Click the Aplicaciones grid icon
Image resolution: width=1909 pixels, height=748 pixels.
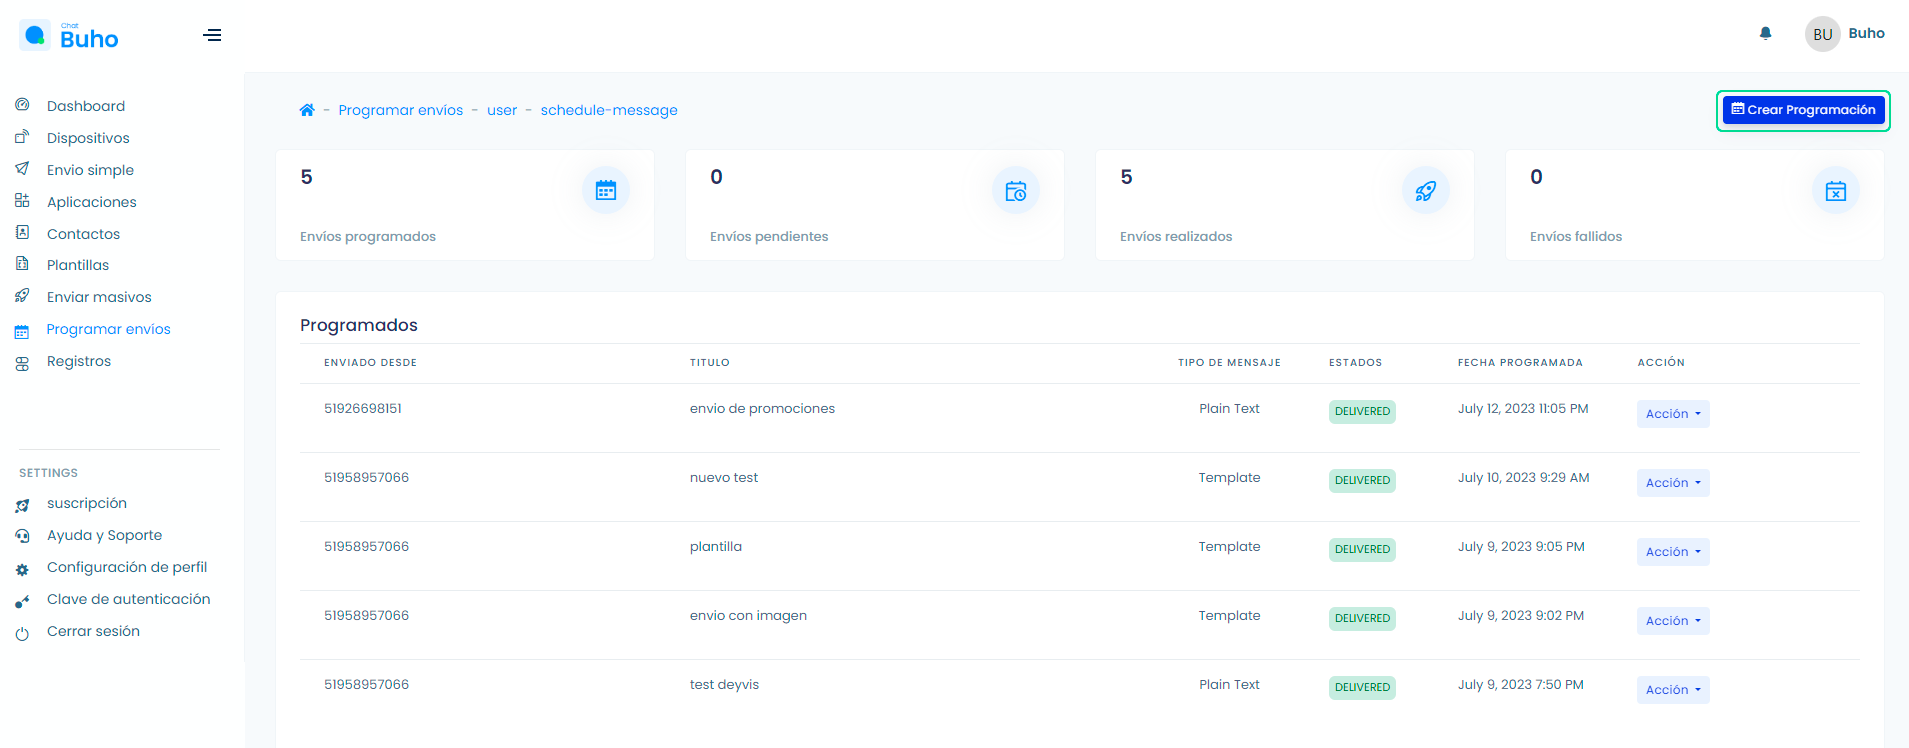click(22, 201)
